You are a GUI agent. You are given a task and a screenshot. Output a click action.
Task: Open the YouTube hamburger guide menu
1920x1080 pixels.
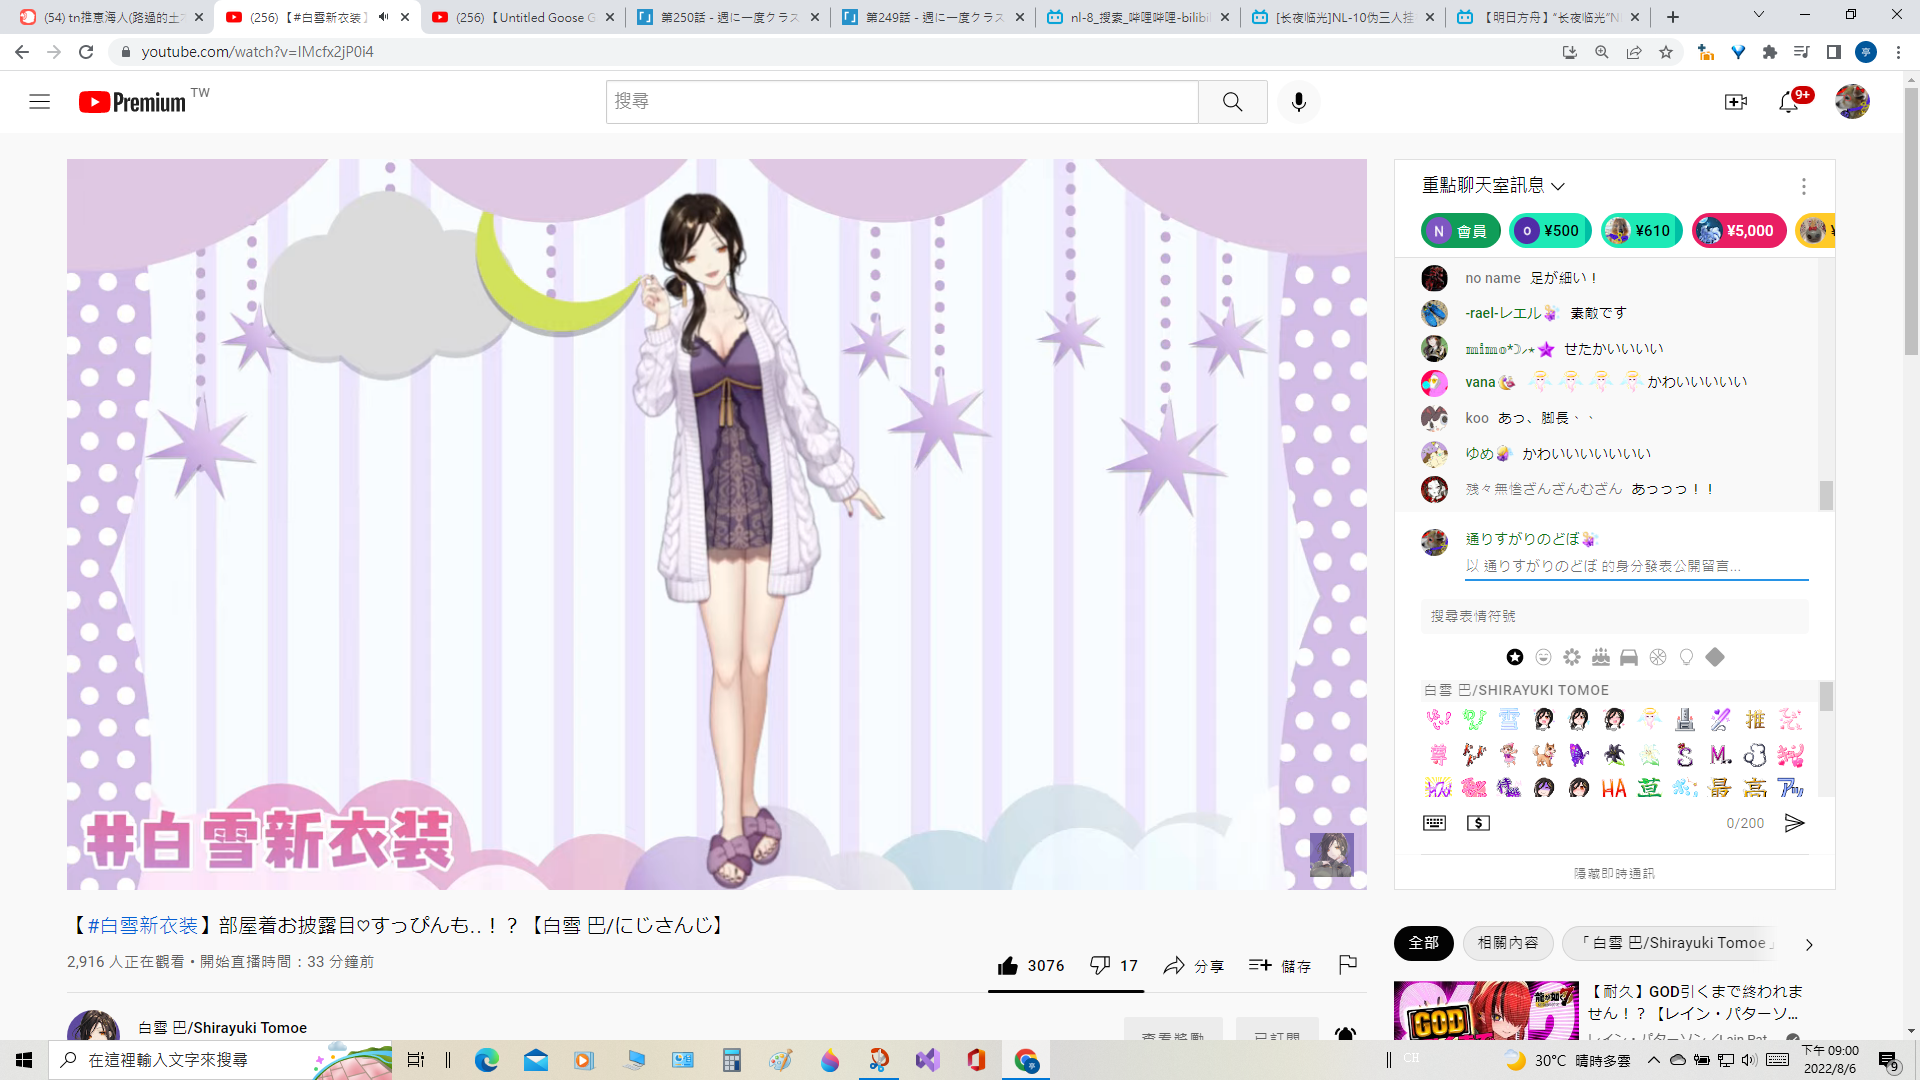39,102
